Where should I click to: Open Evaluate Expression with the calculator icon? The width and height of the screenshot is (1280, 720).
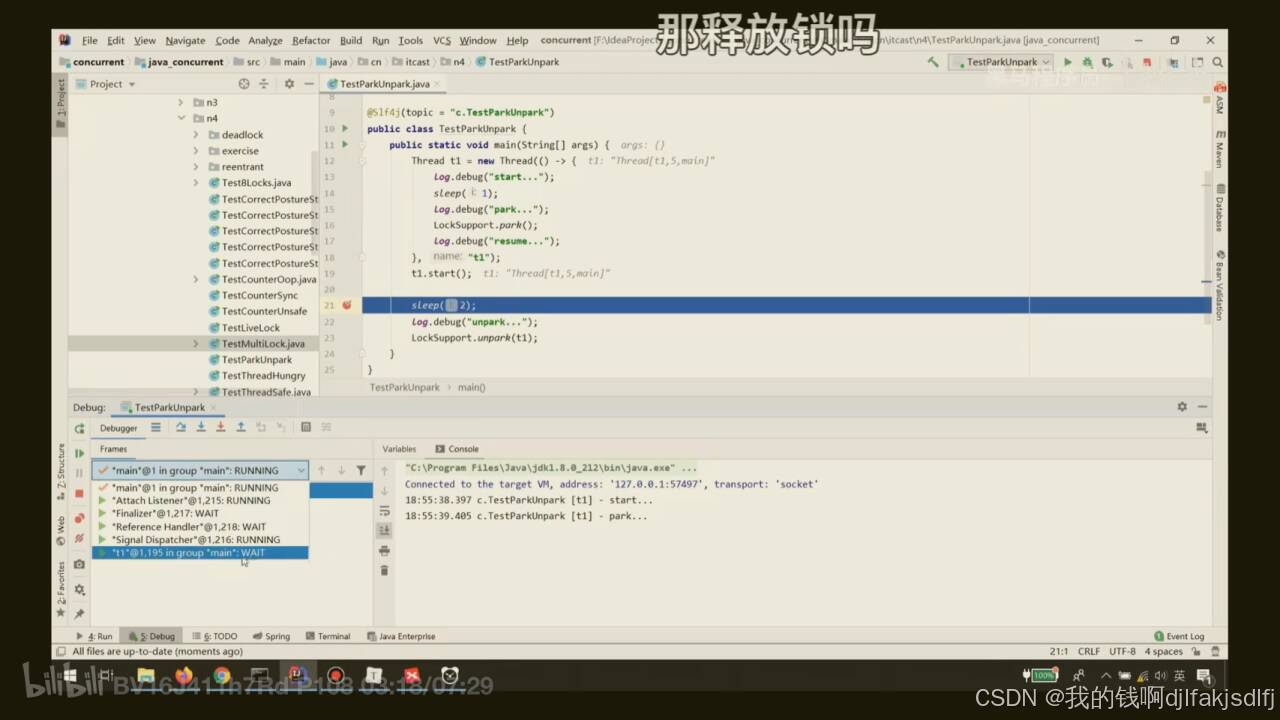point(307,427)
